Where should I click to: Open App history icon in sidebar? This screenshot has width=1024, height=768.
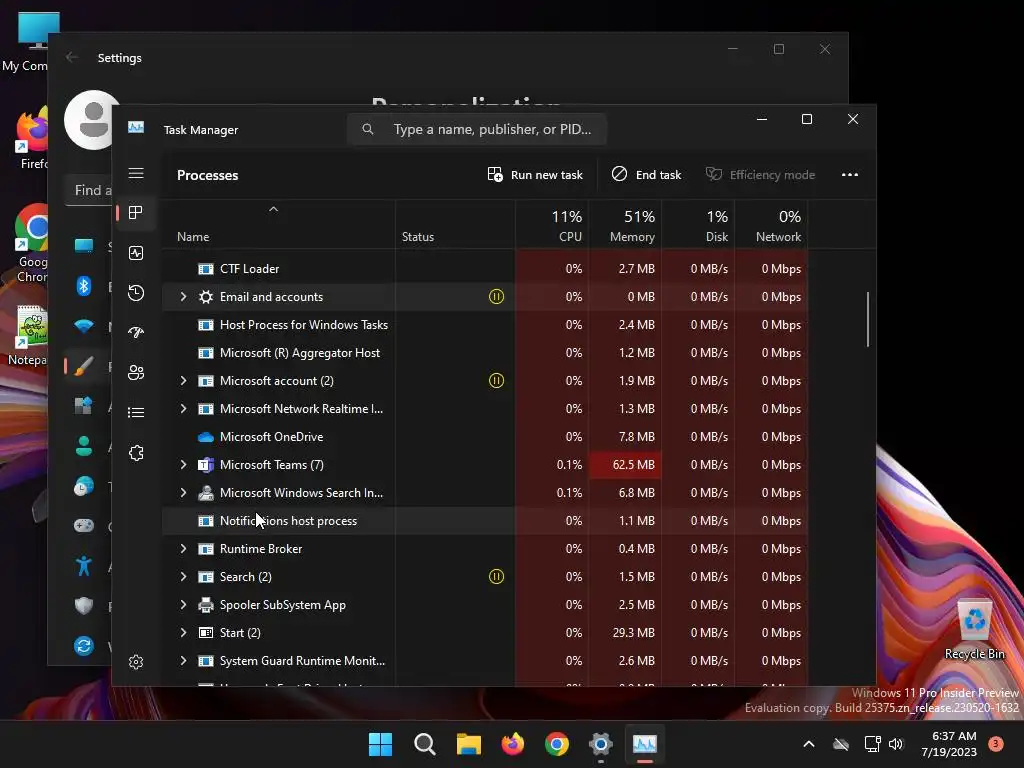click(x=136, y=293)
